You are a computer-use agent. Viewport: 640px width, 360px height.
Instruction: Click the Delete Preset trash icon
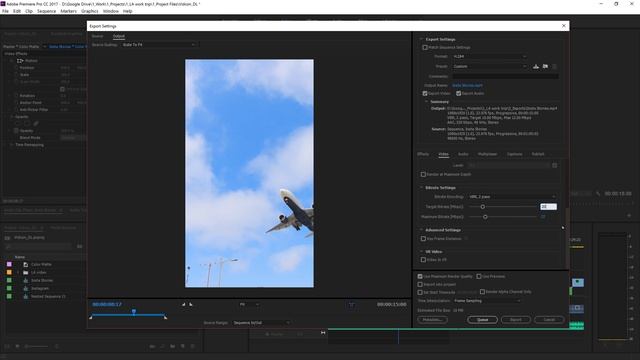[x=554, y=66]
